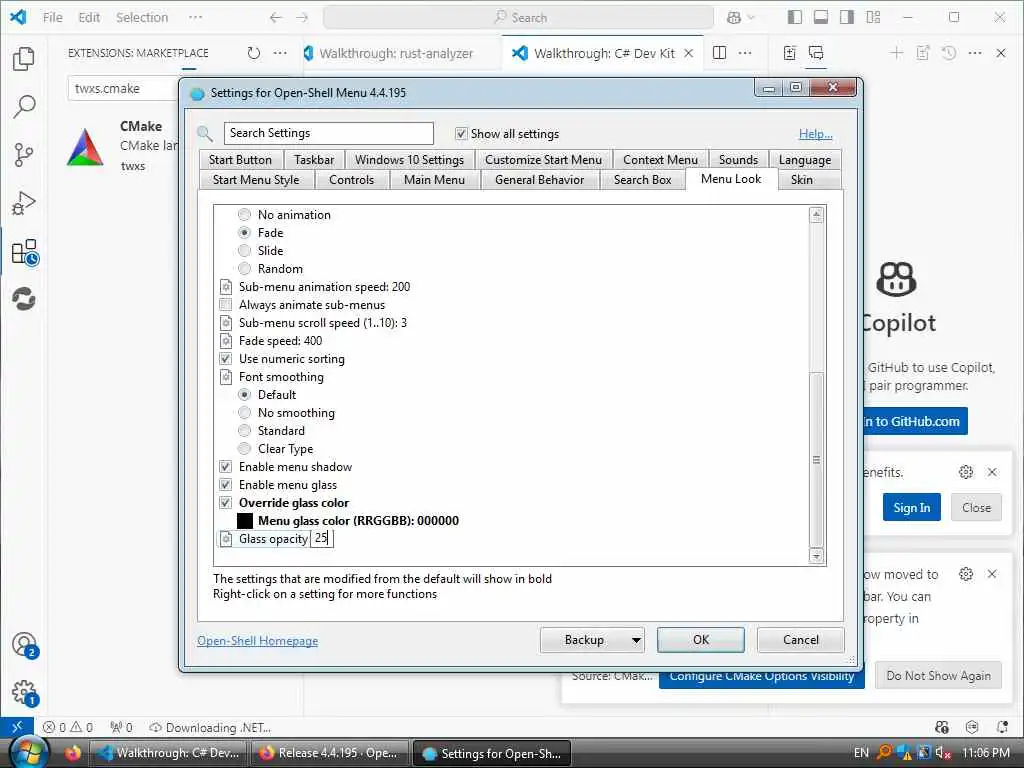Viewport: 1024px width, 768px height.
Task: Toggle the secondary side bar layout icon
Action: point(847,18)
